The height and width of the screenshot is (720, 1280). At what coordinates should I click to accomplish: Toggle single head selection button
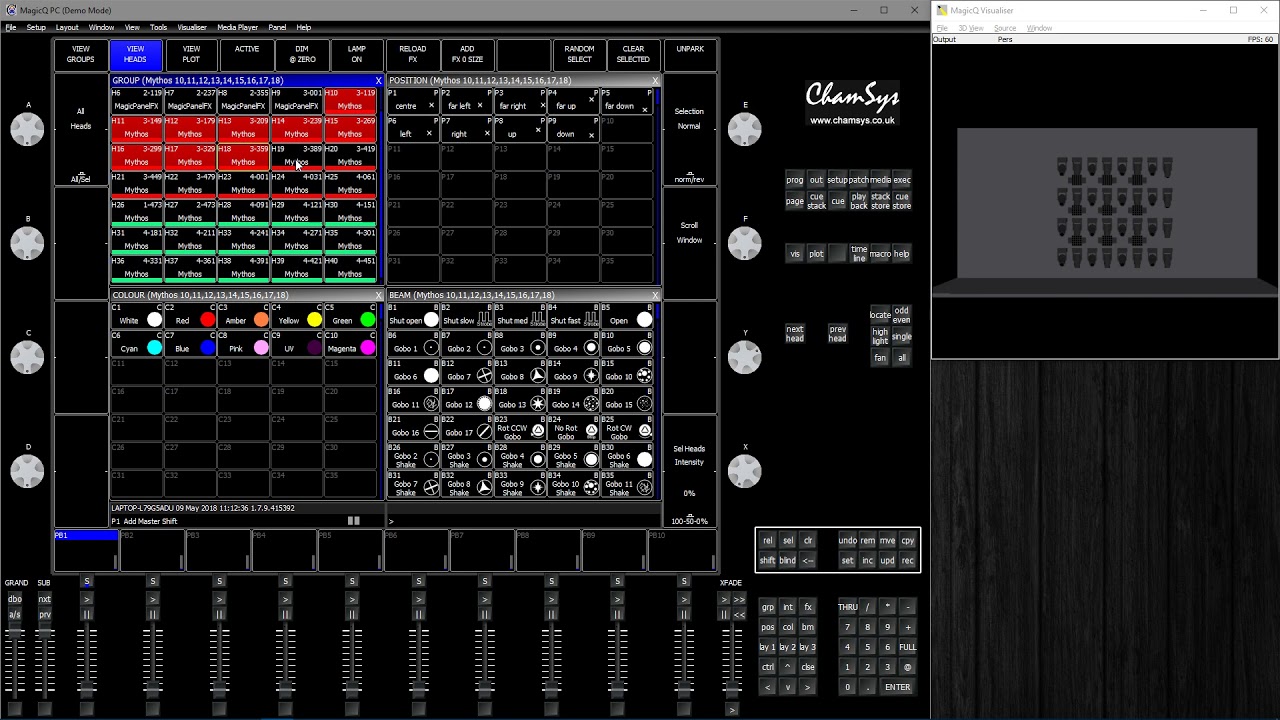pyautogui.click(x=901, y=336)
